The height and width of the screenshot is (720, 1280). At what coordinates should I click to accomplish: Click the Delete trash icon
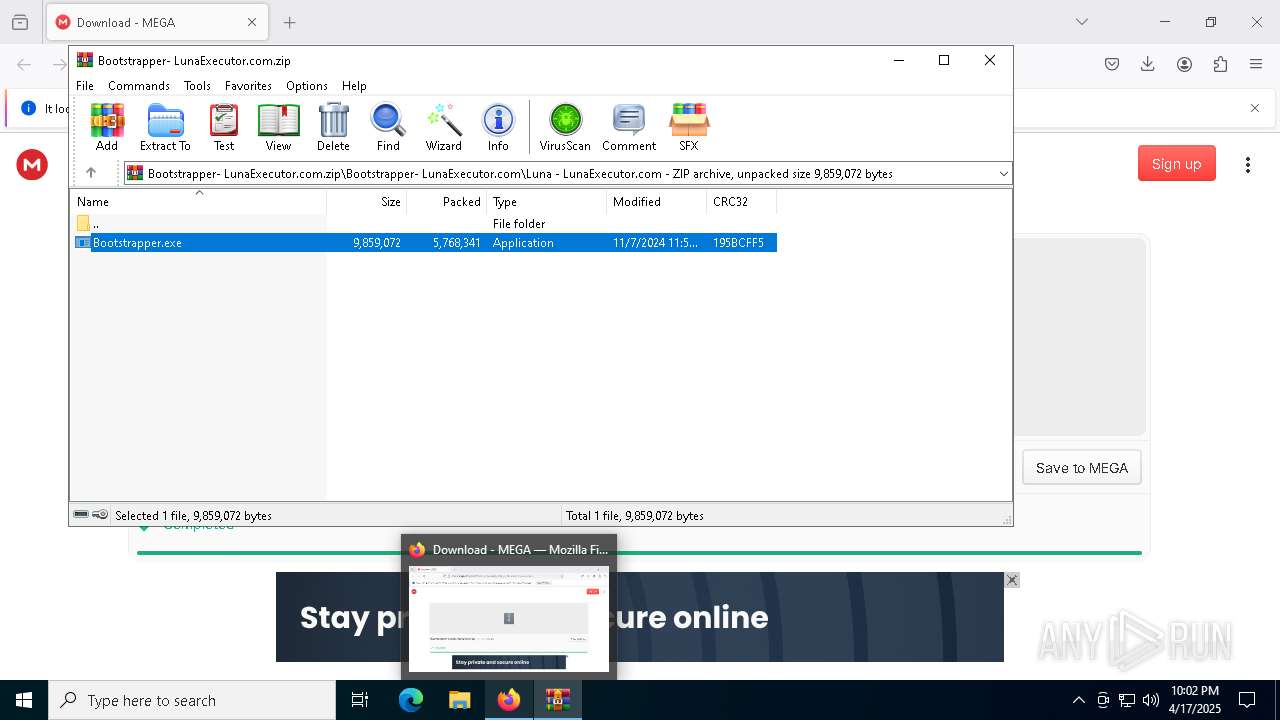(x=333, y=127)
